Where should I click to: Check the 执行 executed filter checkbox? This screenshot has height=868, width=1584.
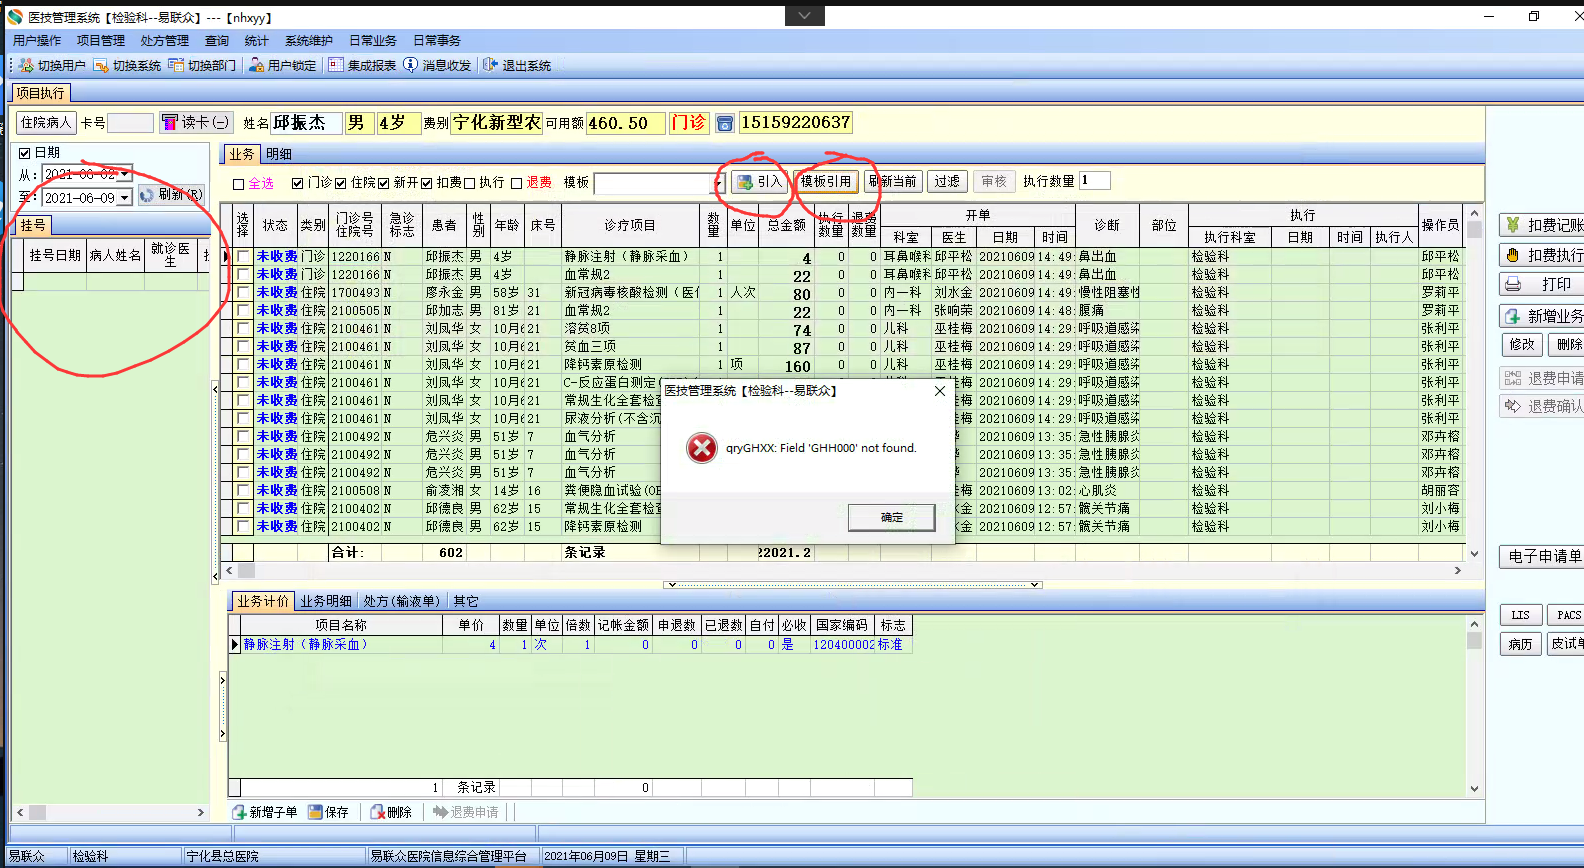coord(469,183)
